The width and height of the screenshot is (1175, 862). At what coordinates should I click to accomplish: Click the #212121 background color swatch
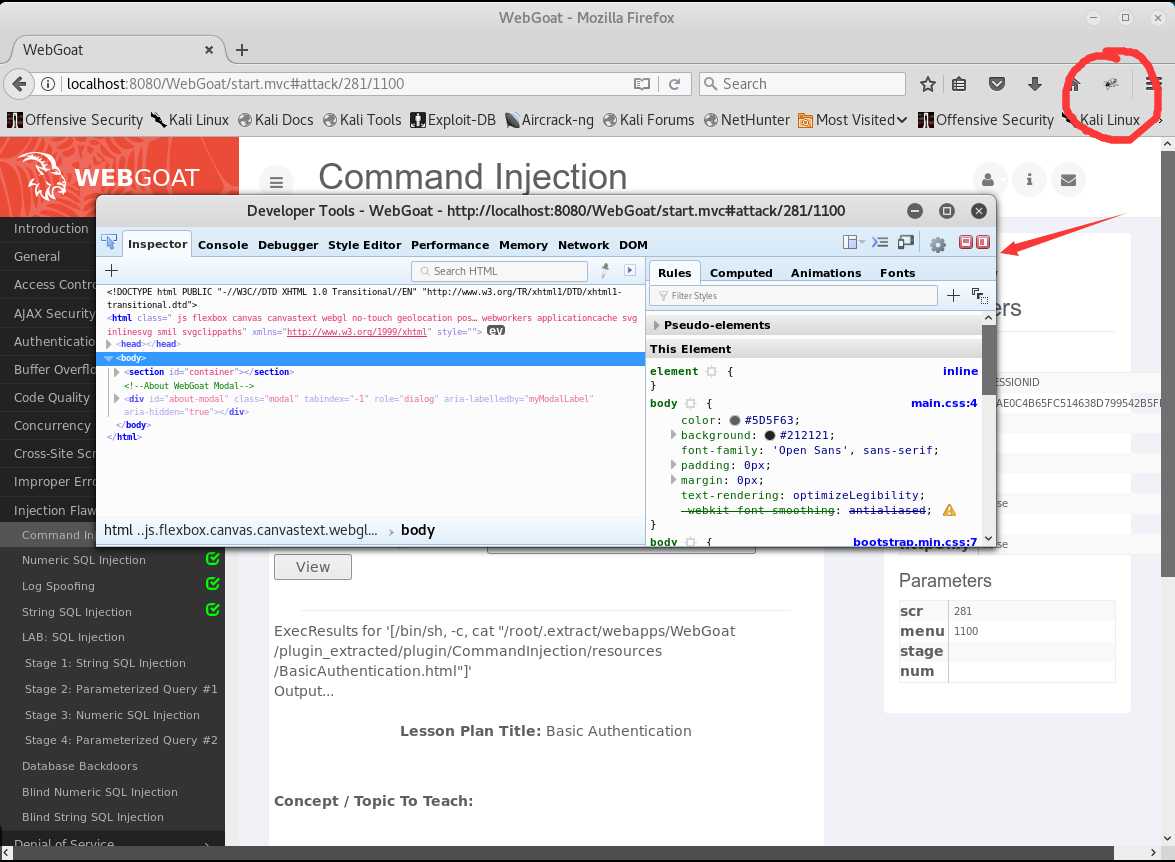770,435
